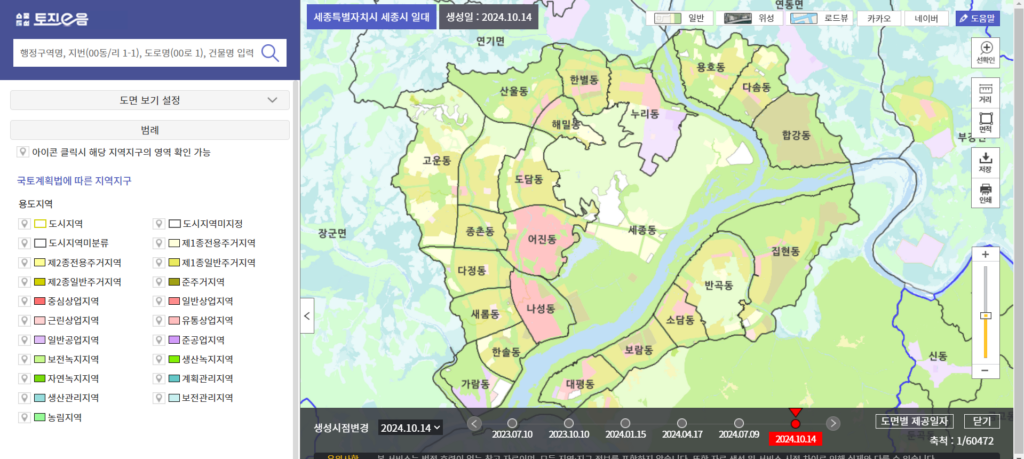Image resolution: width=1024 pixels, height=459 pixels.
Task: Click location pin for 도시지역미지정
Action: tap(159, 224)
